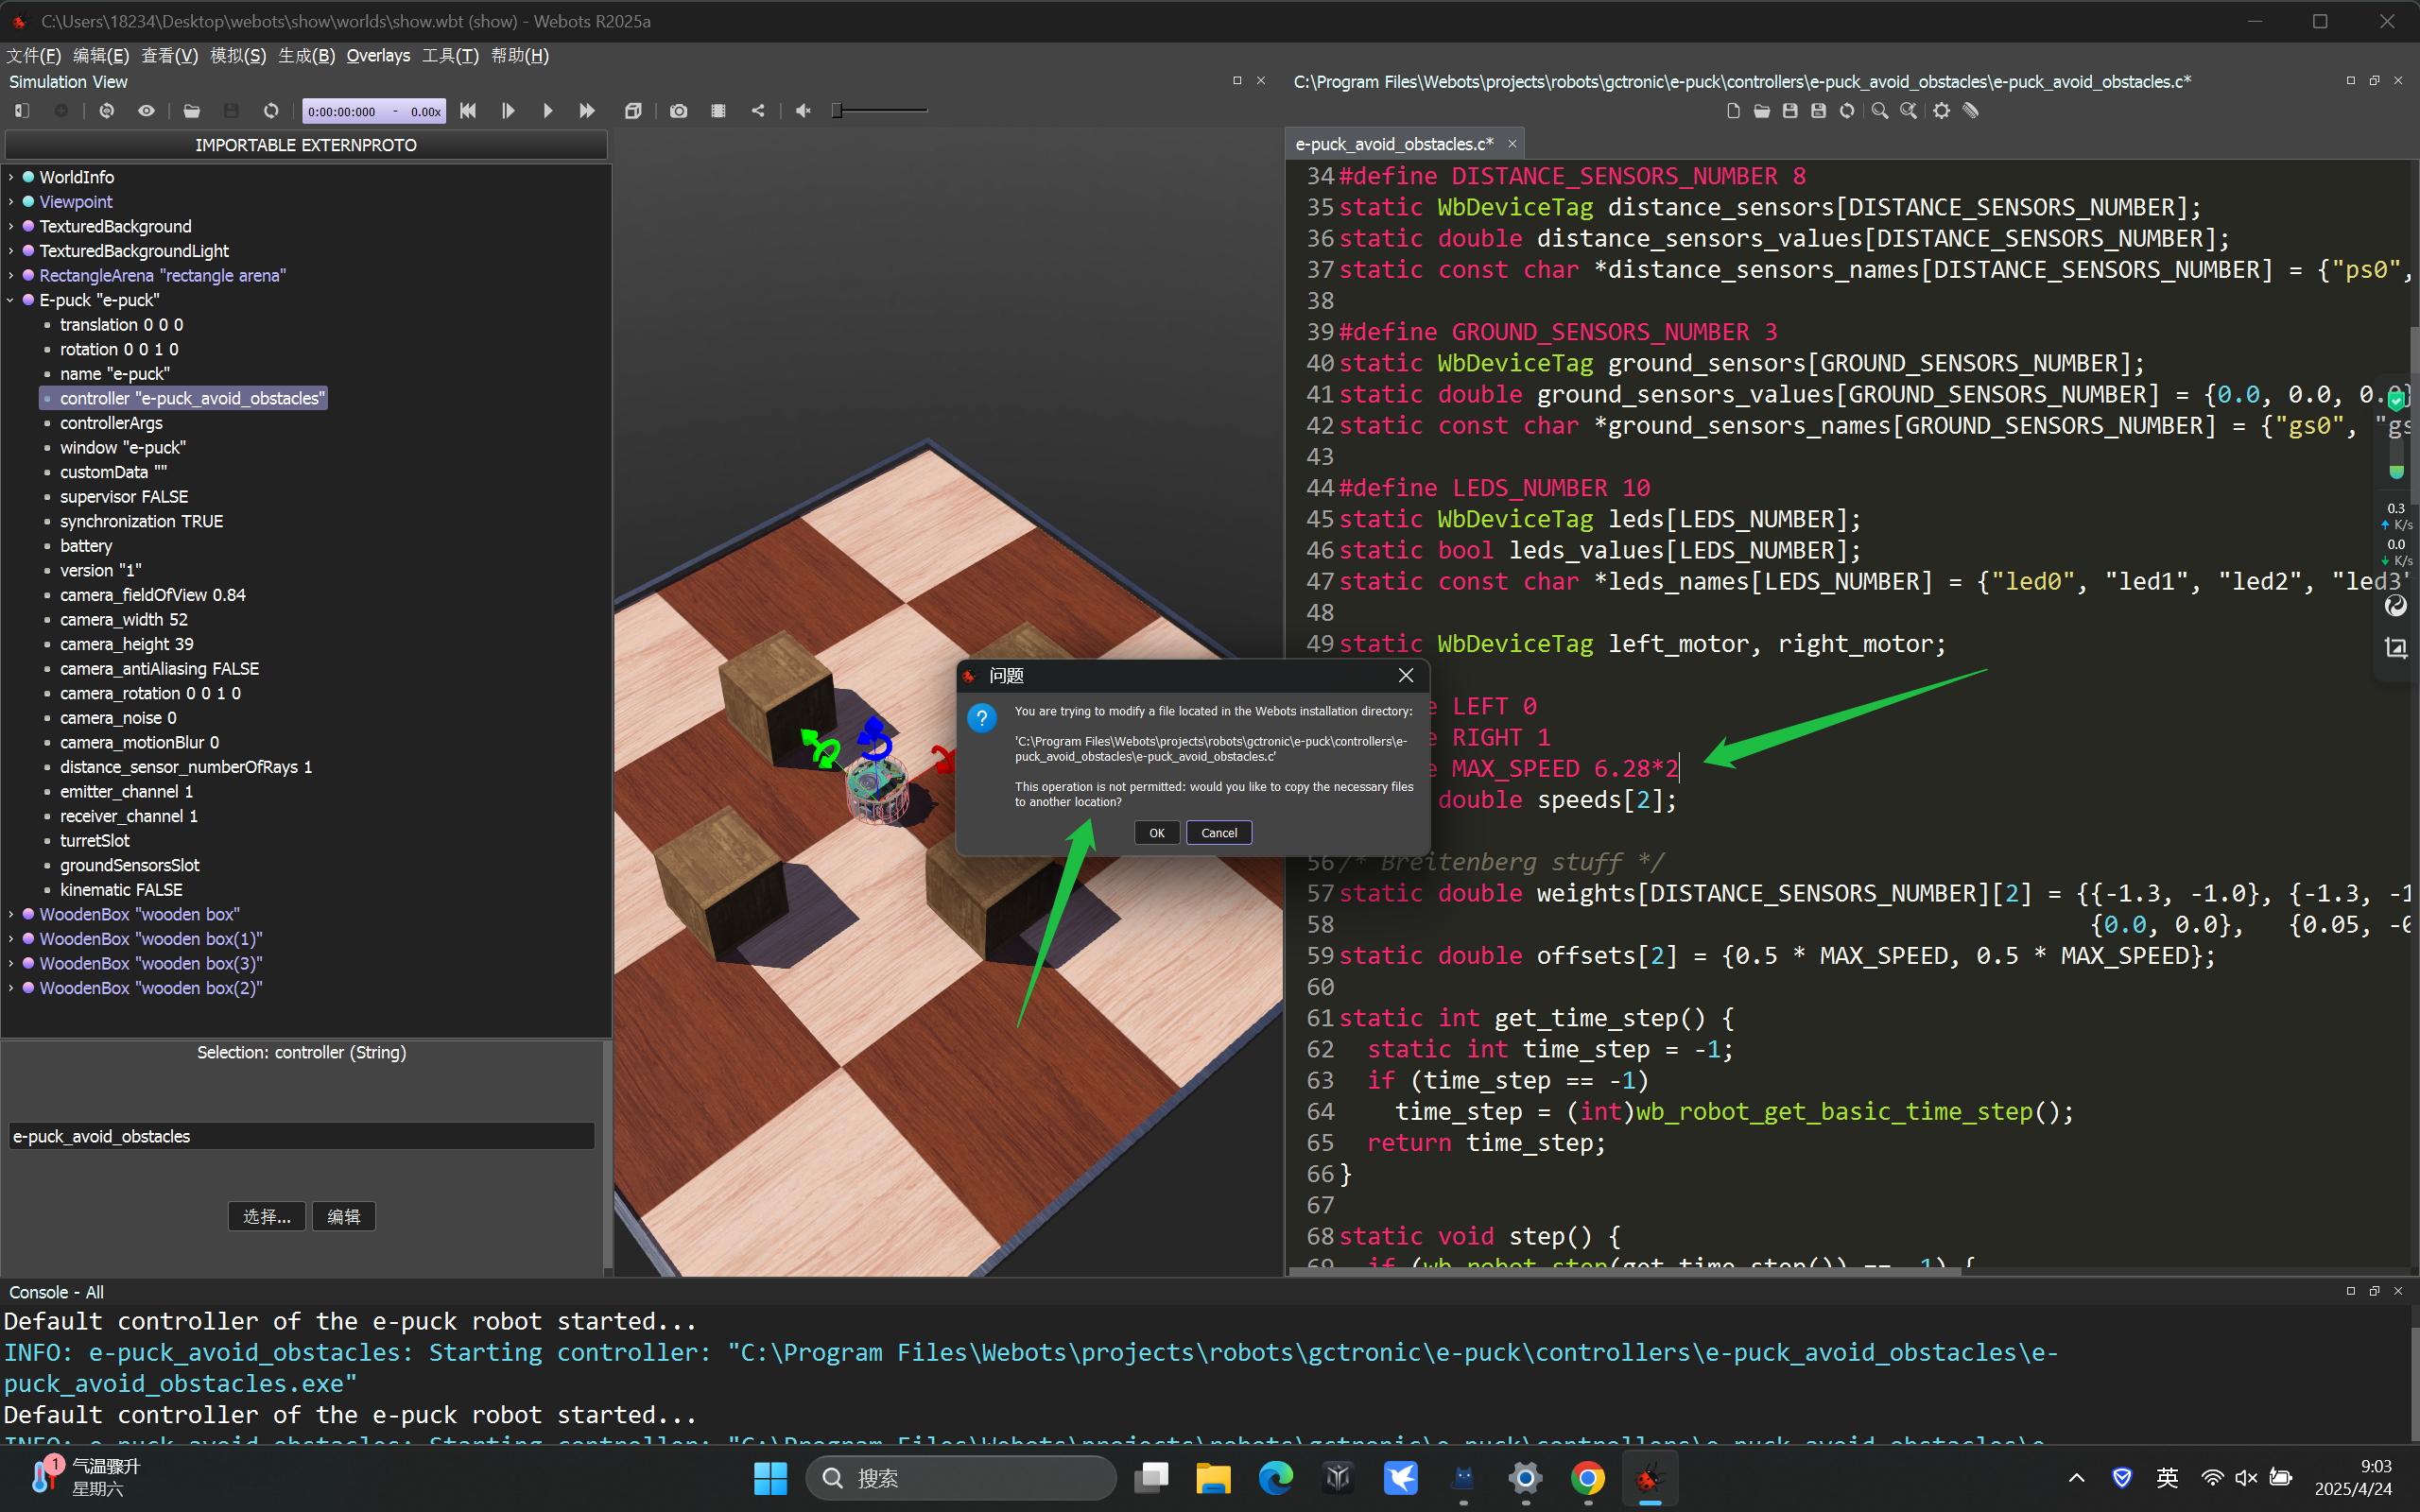Viewport: 2420px width, 1512px height.
Task: Click OK in the question dialog
Action: tap(1156, 833)
